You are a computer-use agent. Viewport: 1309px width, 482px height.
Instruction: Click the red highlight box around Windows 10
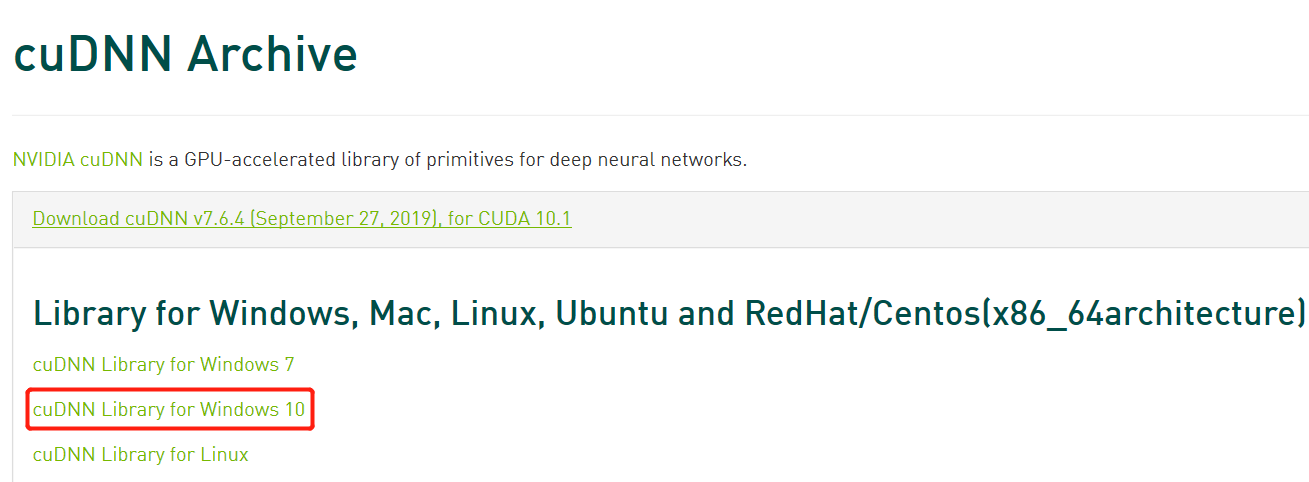170,409
